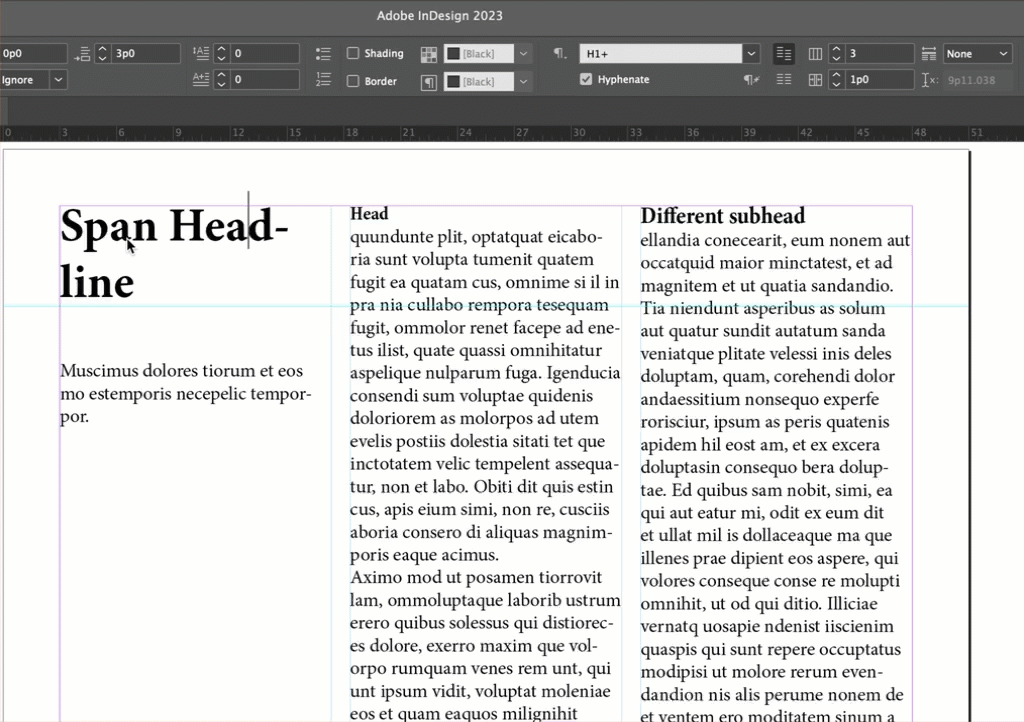Image resolution: width=1024 pixels, height=722 pixels.
Task: Click the last line right indent icon
Action: click(82, 54)
